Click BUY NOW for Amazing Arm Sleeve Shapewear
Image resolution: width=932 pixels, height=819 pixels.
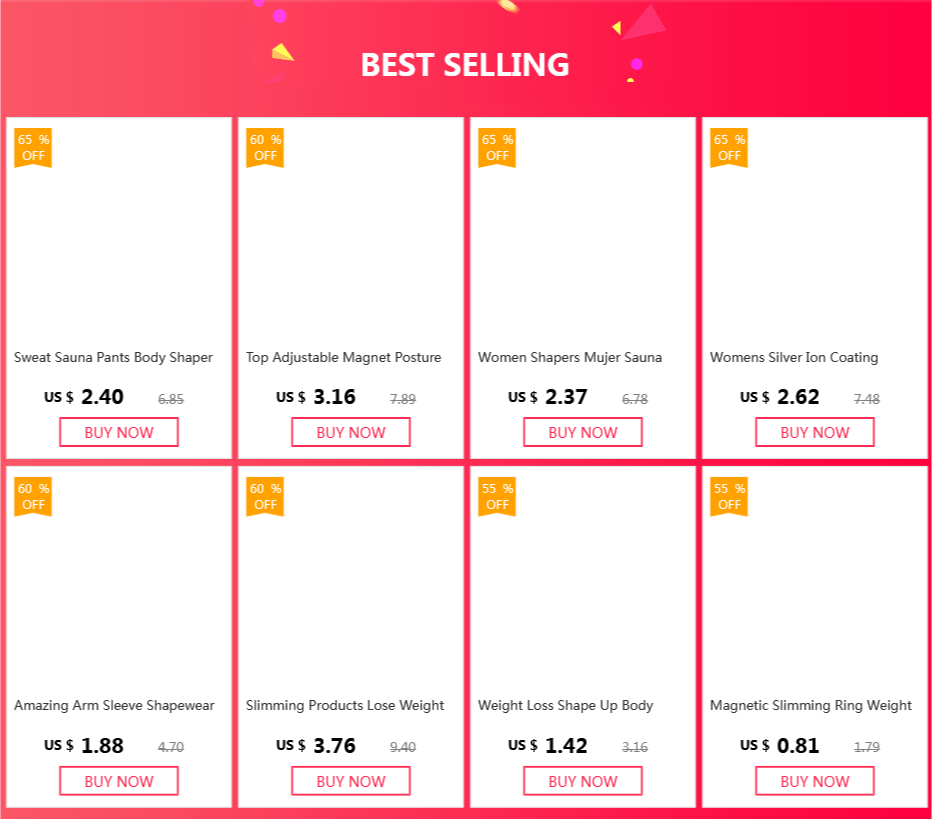click(119, 781)
